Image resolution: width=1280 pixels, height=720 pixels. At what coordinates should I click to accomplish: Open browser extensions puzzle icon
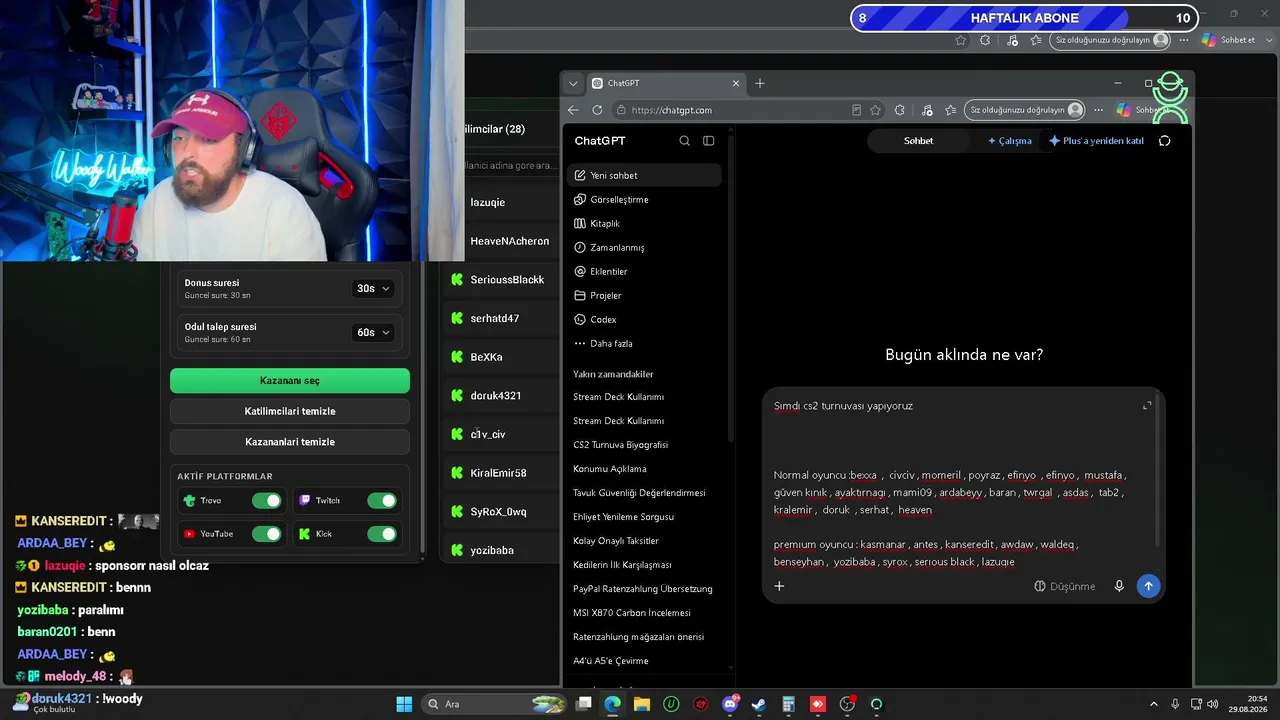900,110
